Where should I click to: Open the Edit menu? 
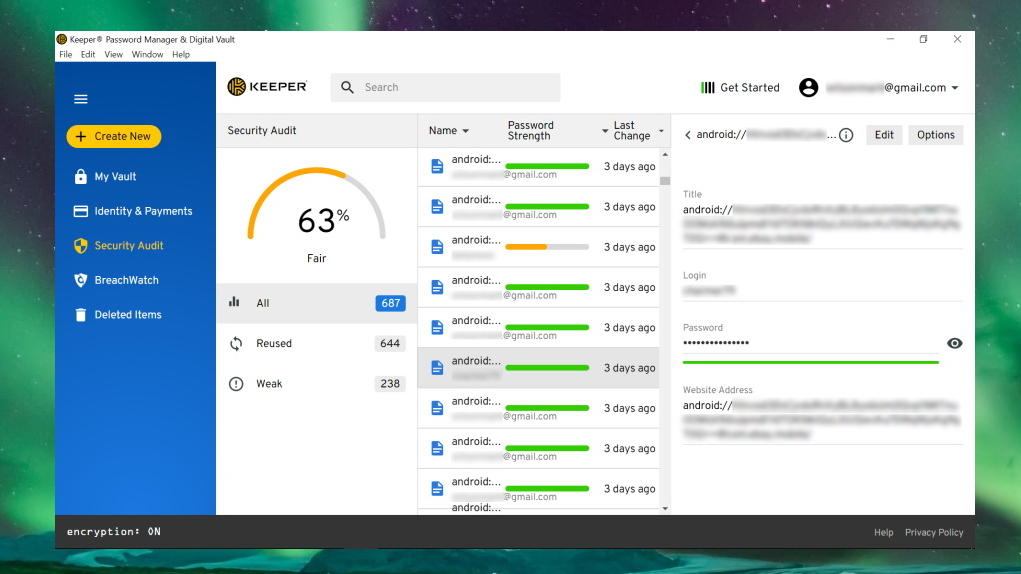click(88, 55)
